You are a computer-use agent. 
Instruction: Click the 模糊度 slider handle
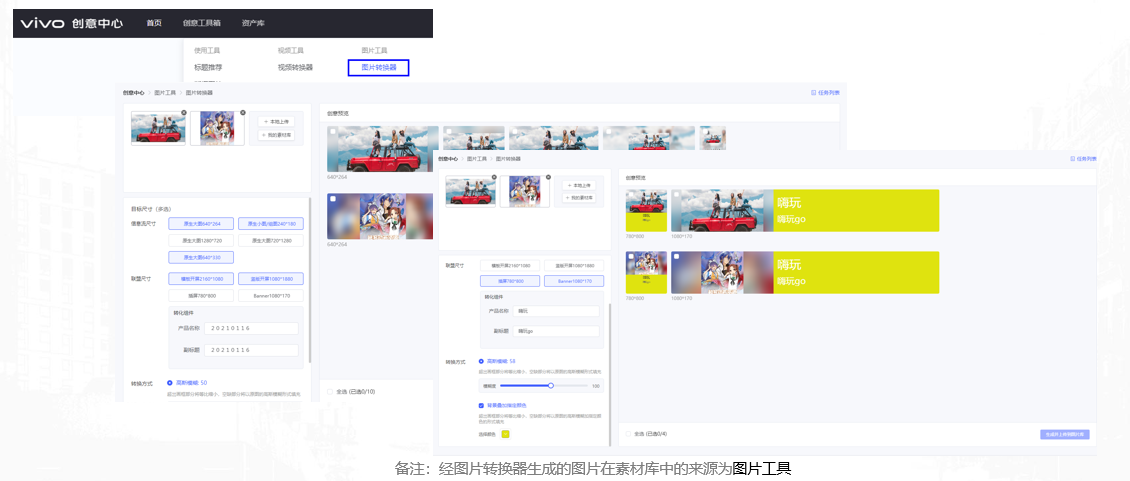(x=551, y=385)
